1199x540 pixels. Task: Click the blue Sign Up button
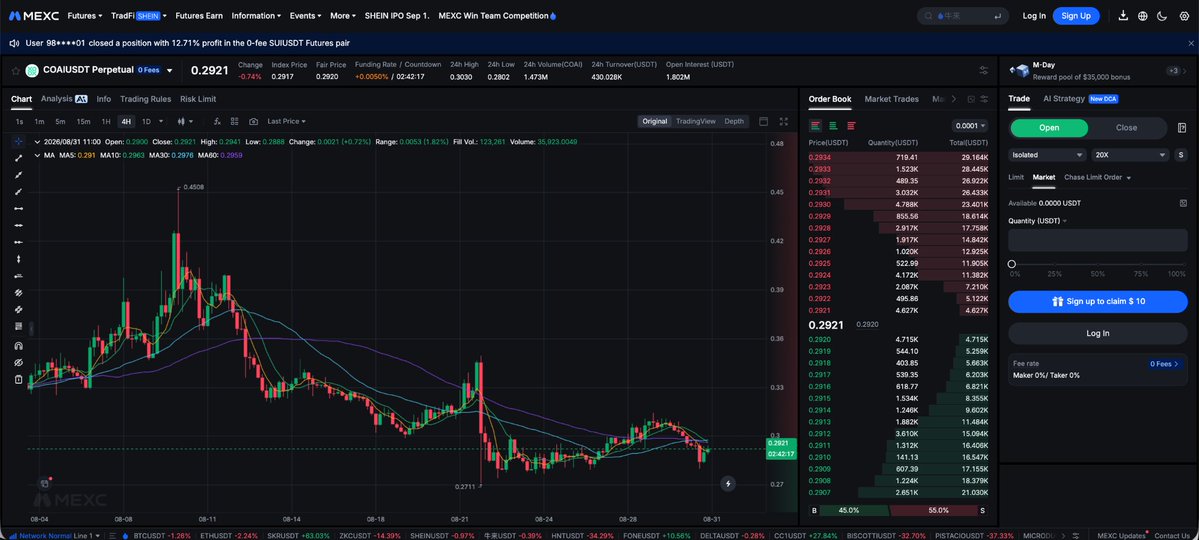1076,15
